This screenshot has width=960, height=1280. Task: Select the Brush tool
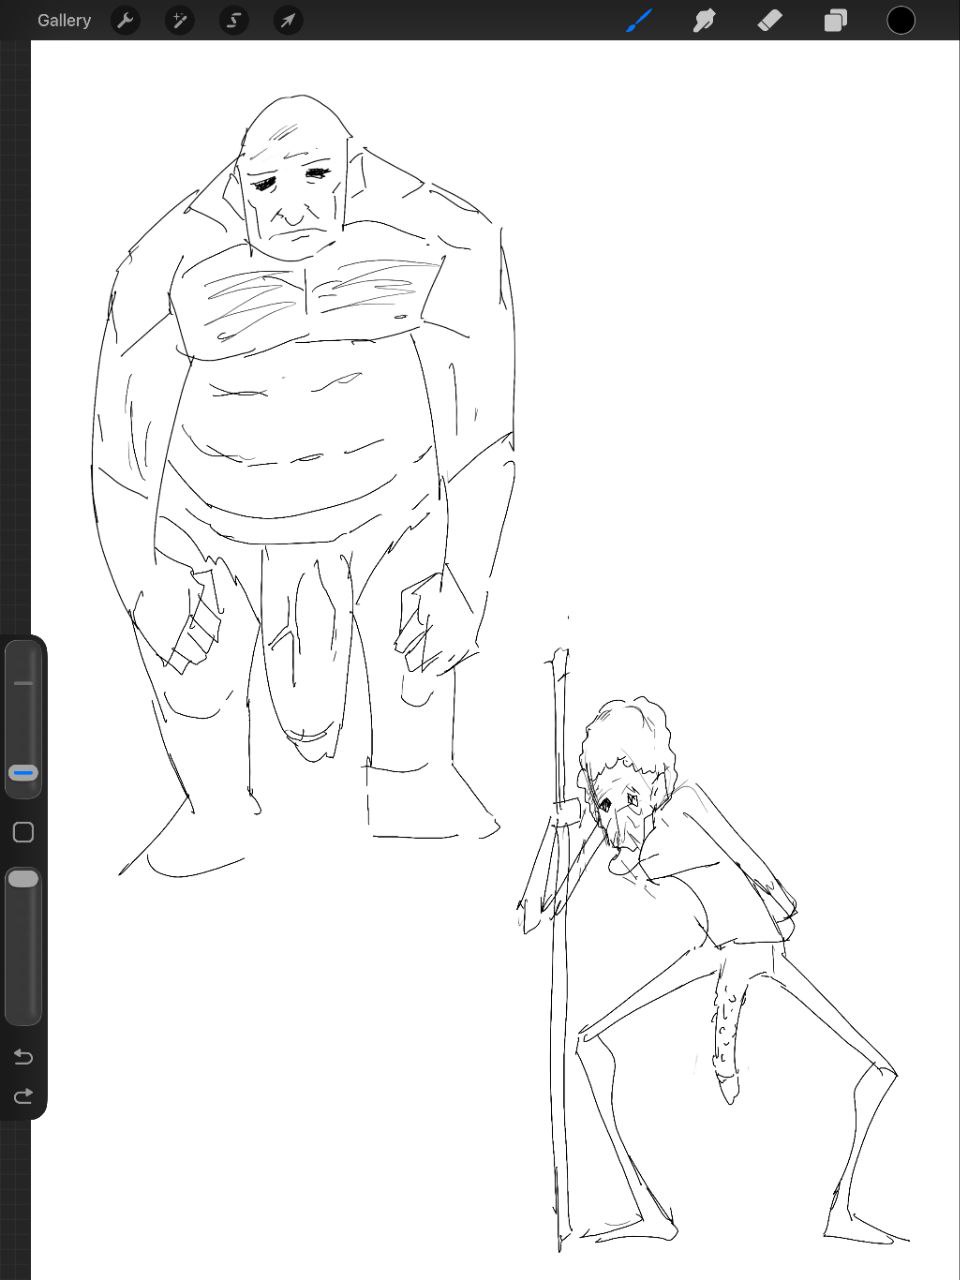(639, 20)
